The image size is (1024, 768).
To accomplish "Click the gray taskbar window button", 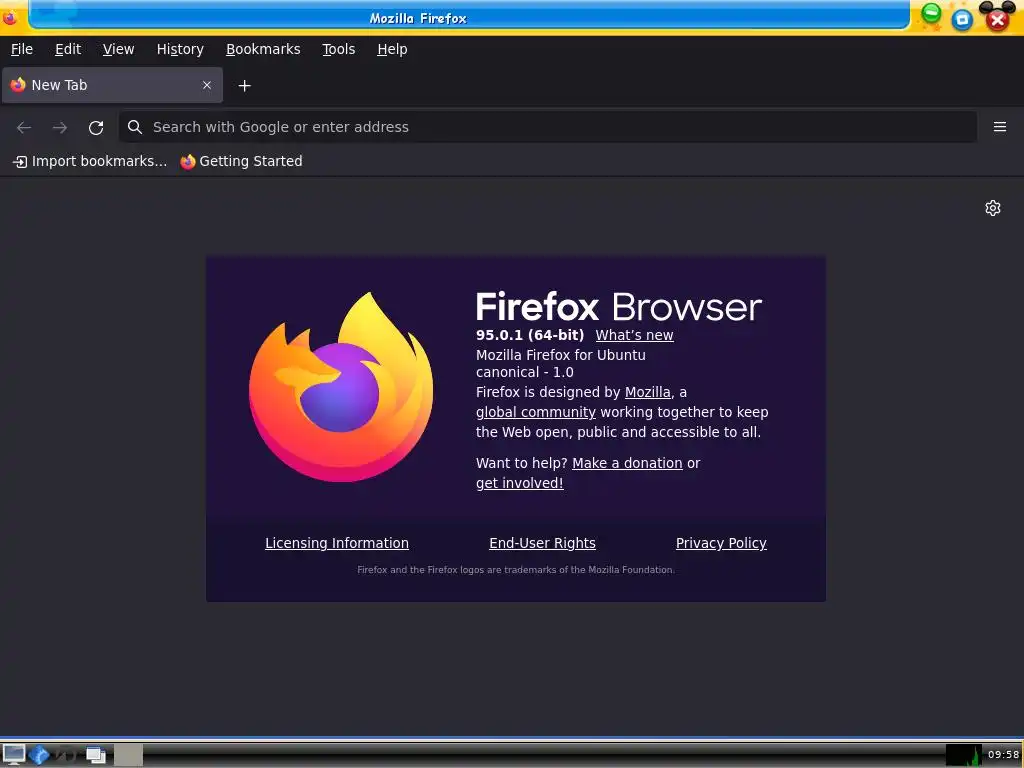I will tap(129, 755).
